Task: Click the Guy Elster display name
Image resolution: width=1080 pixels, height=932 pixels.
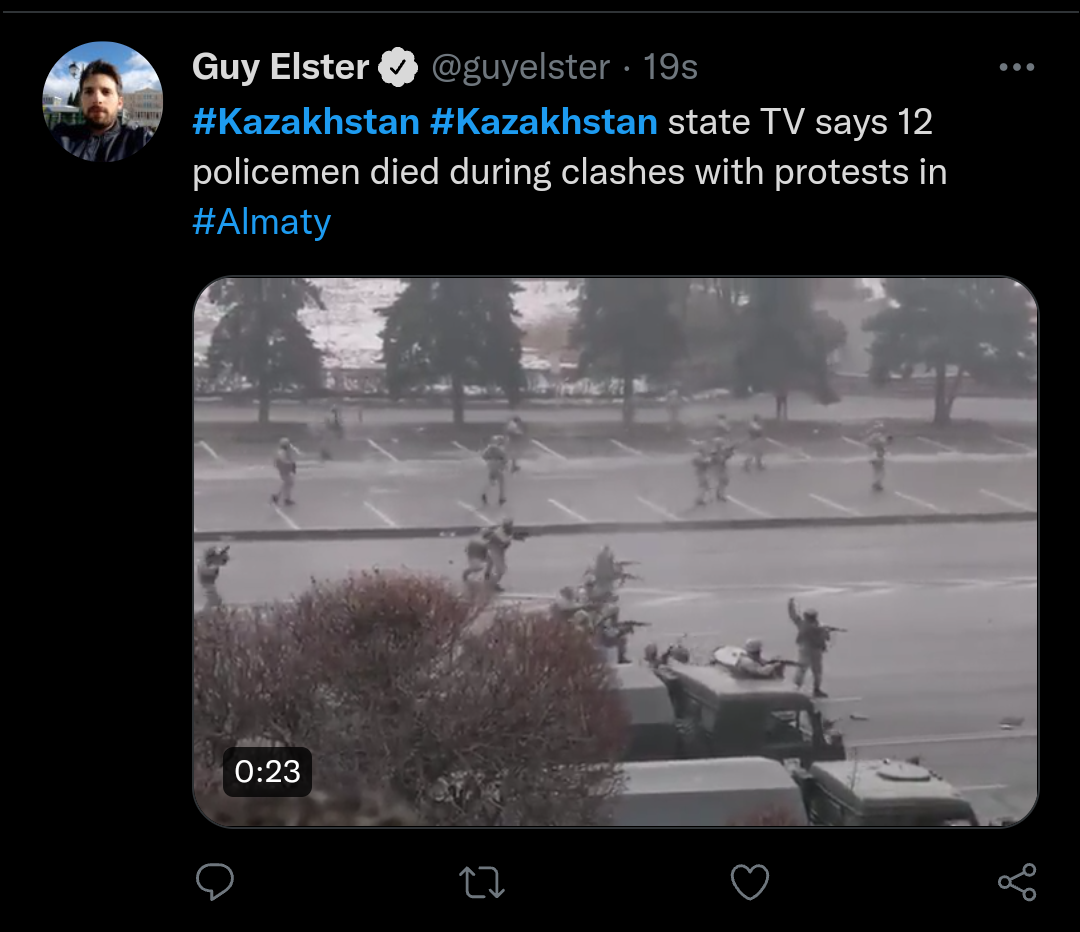Action: click(x=280, y=68)
